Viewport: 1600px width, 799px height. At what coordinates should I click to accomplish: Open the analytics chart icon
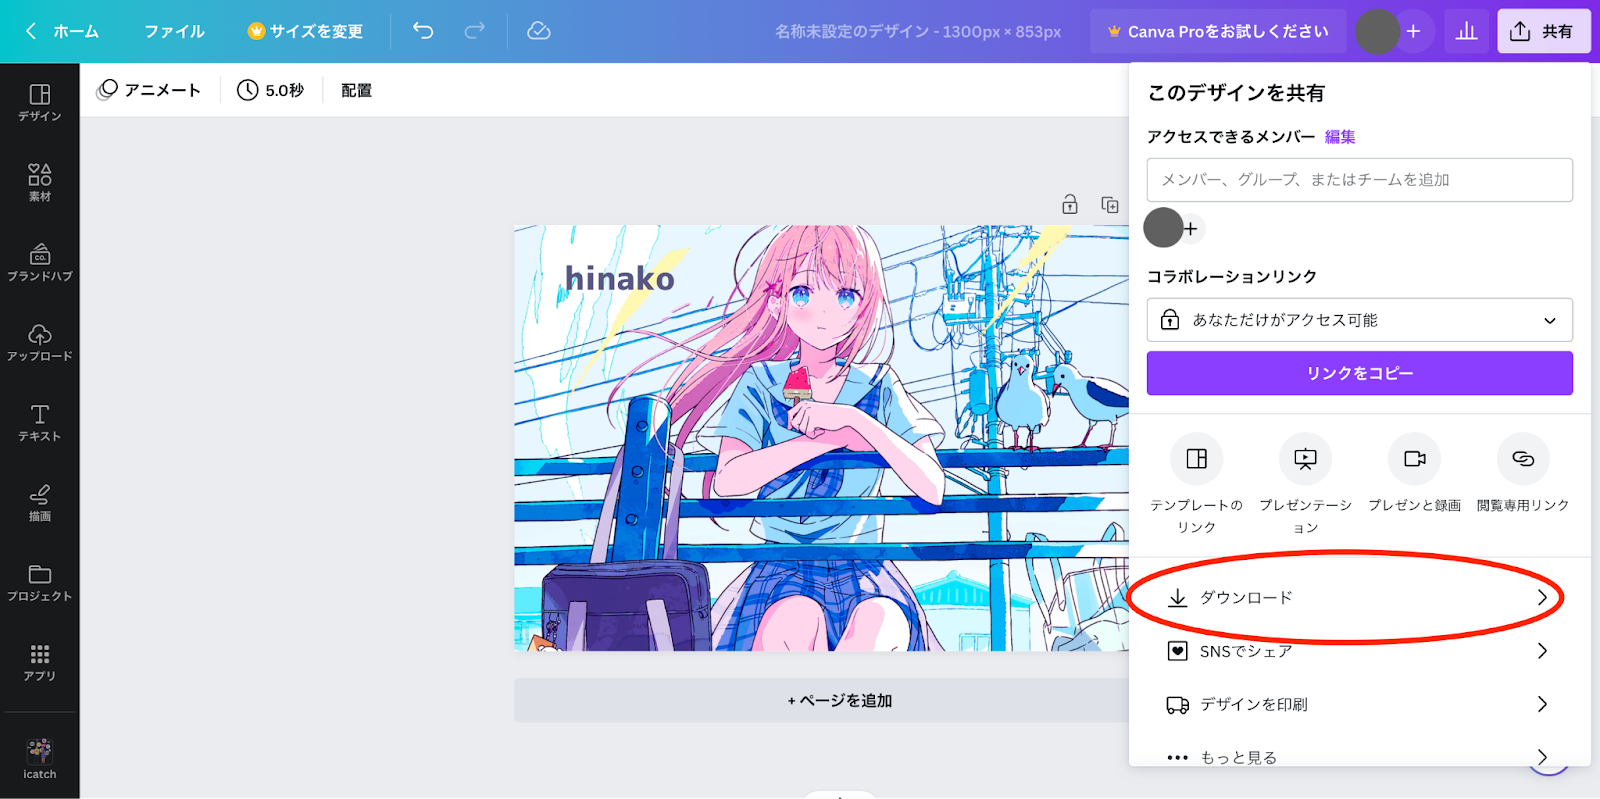point(1467,31)
